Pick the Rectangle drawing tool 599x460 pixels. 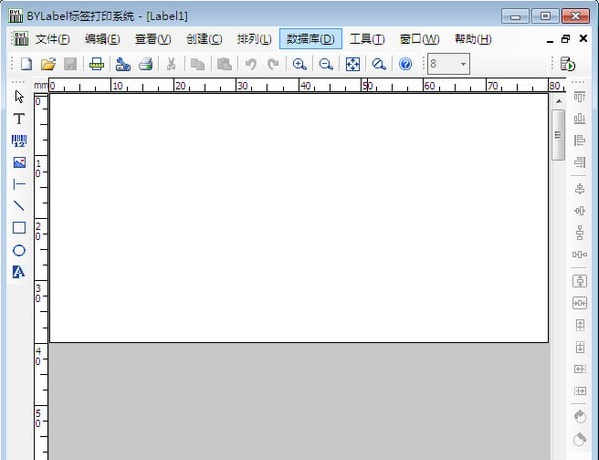(19, 228)
